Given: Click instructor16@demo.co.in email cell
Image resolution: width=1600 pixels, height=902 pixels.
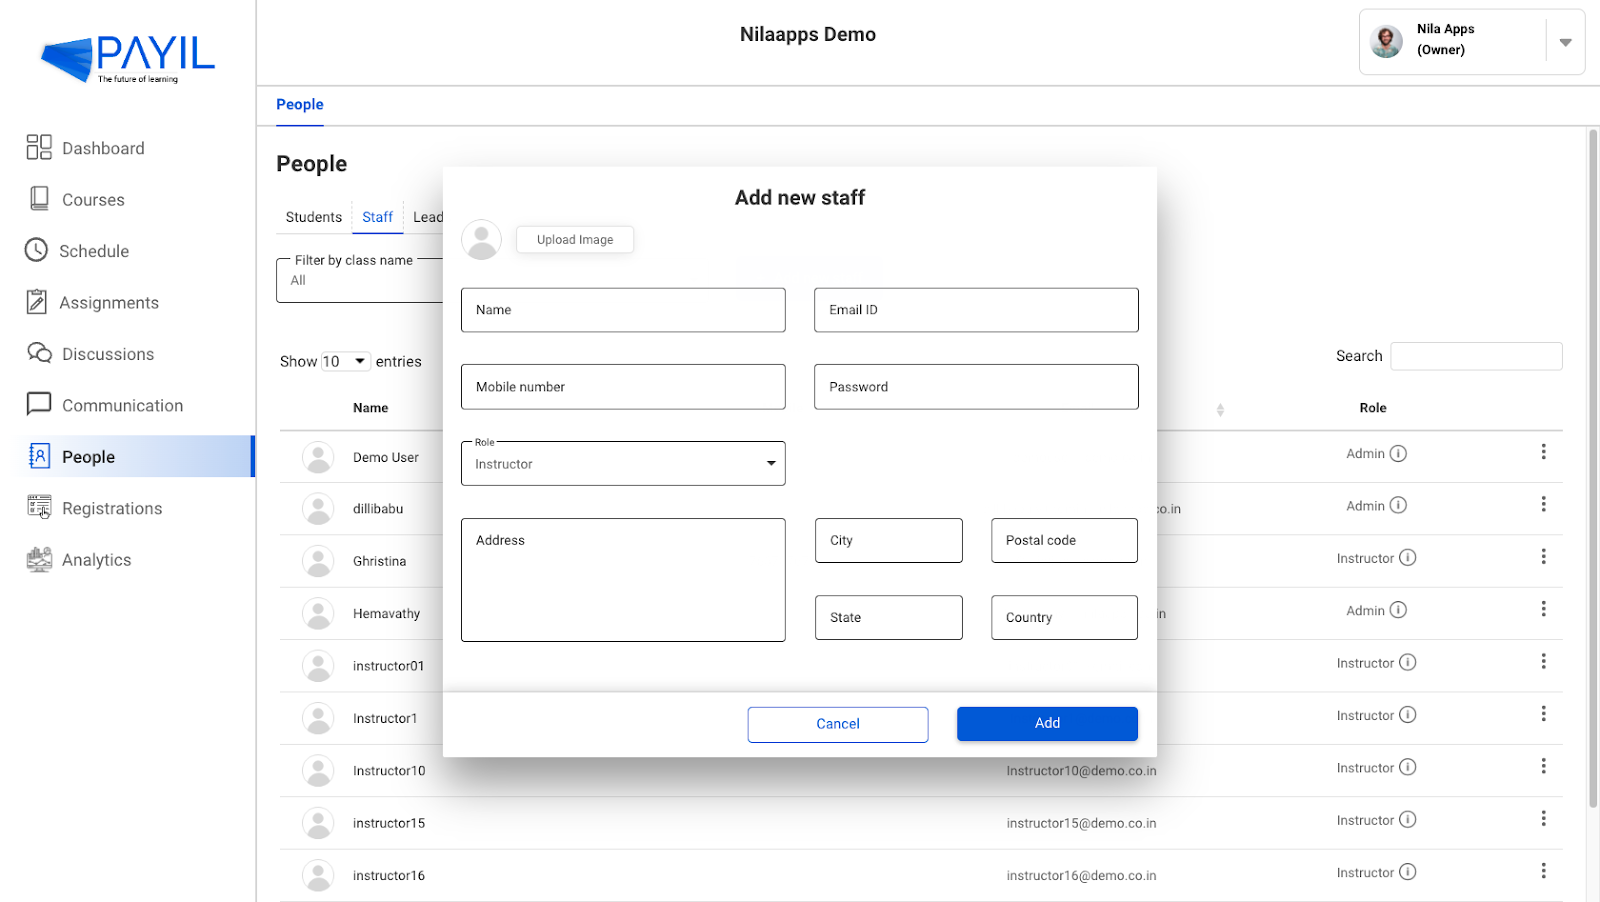Looking at the screenshot, I should click(x=1081, y=876).
